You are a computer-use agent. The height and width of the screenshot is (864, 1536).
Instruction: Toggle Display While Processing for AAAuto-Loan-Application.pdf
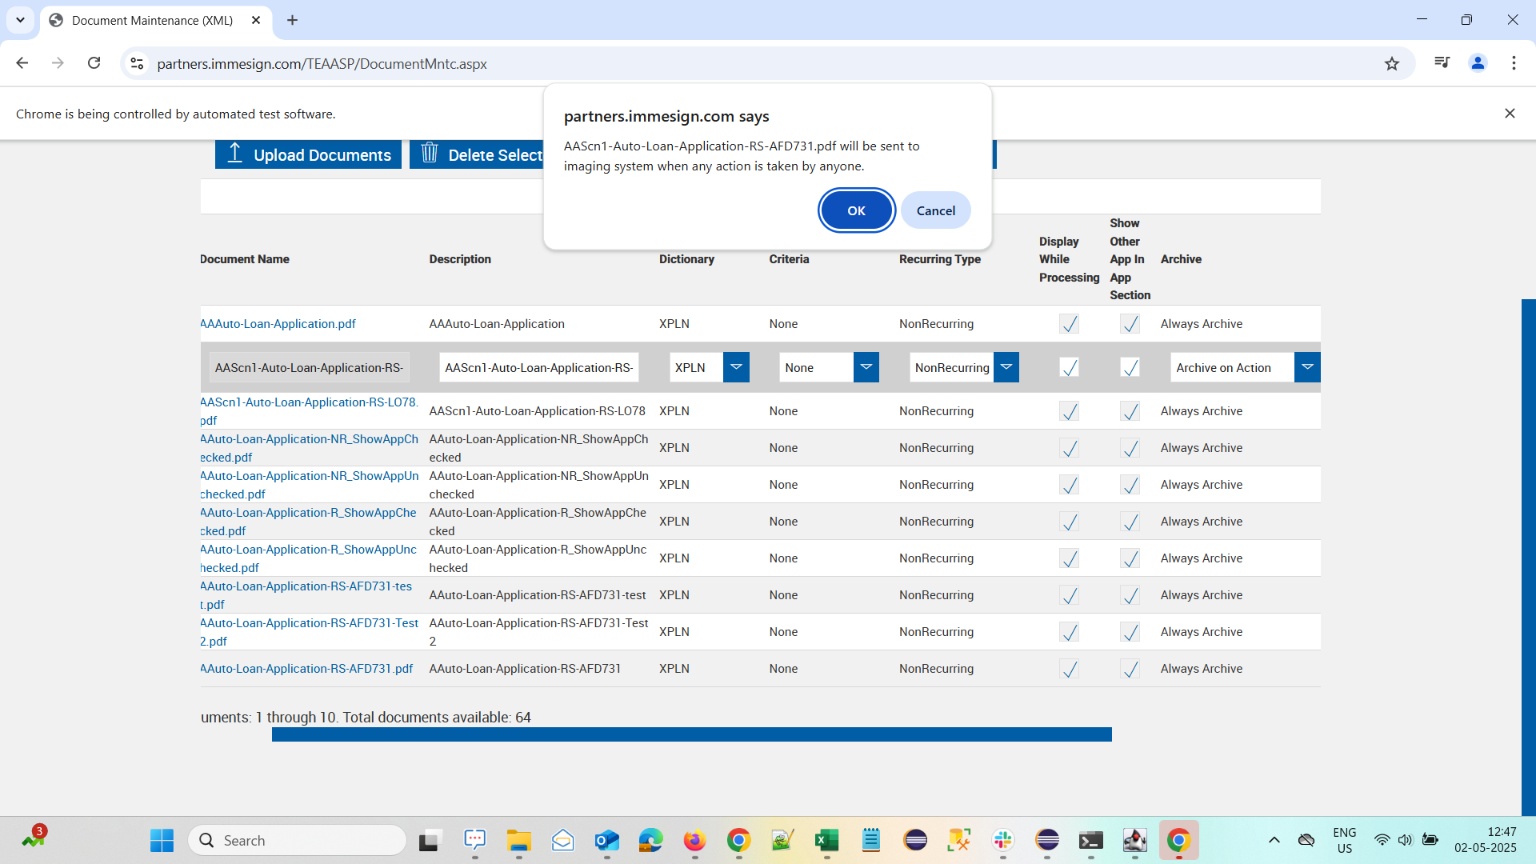(x=1069, y=324)
